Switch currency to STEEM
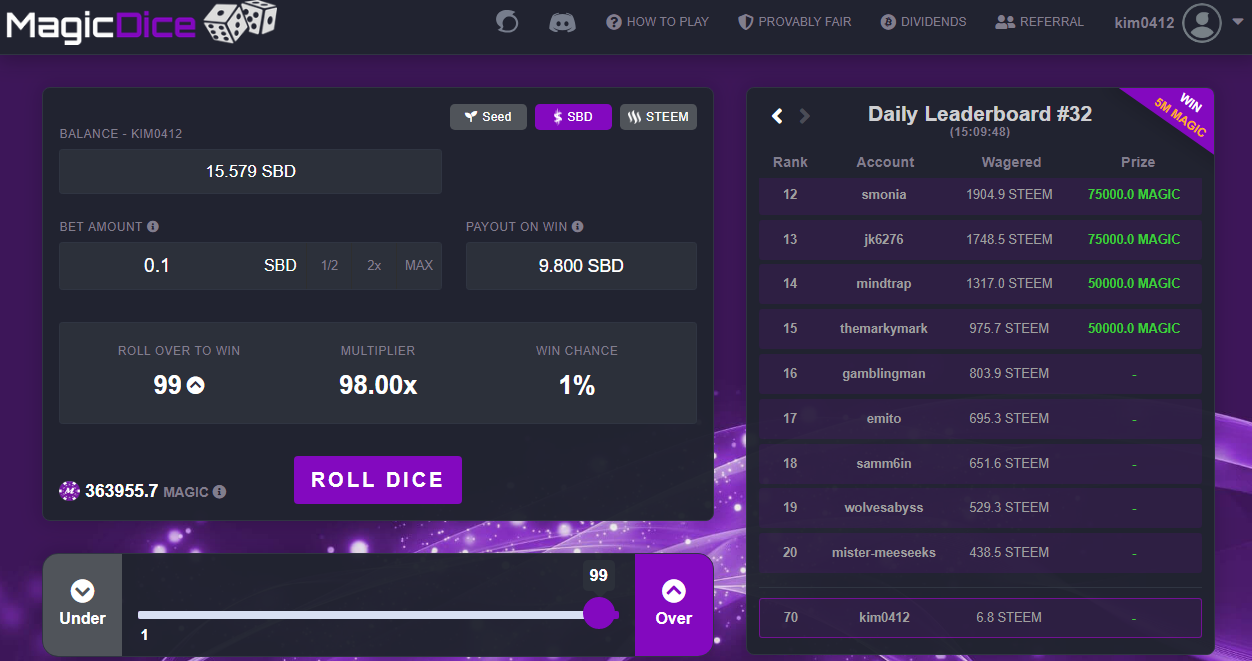The width and height of the screenshot is (1252, 661). coord(658,117)
